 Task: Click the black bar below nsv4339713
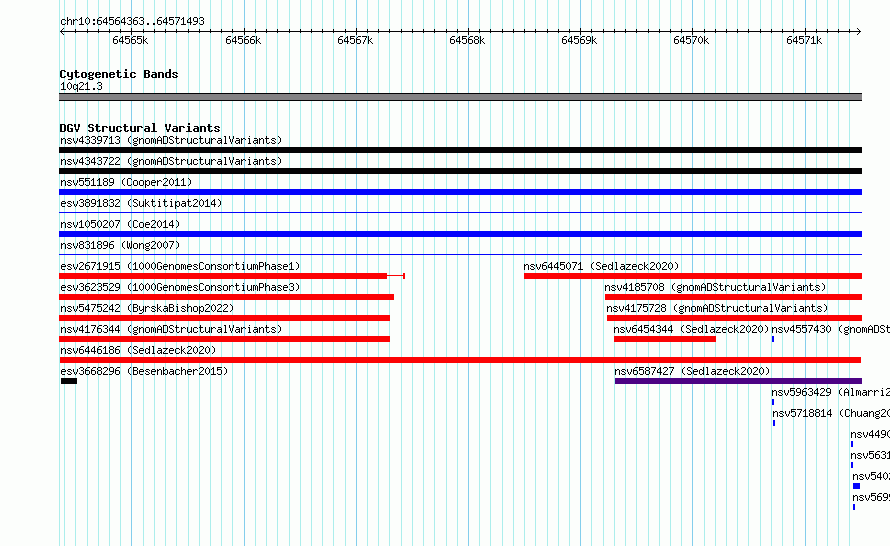pos(460,150)
